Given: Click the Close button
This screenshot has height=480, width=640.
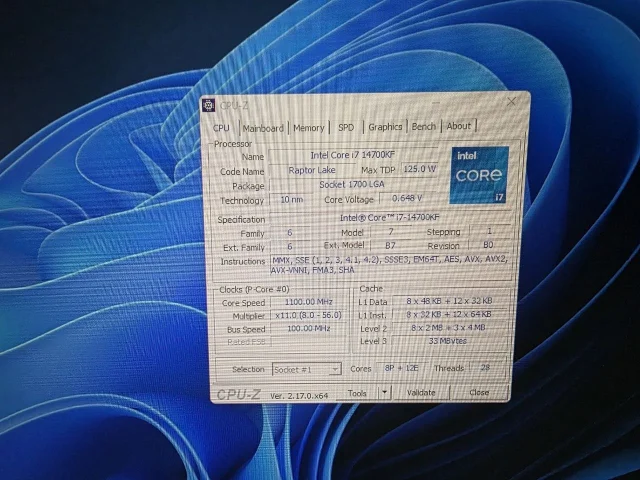Looking at the screenshot, I should point(479,392).
